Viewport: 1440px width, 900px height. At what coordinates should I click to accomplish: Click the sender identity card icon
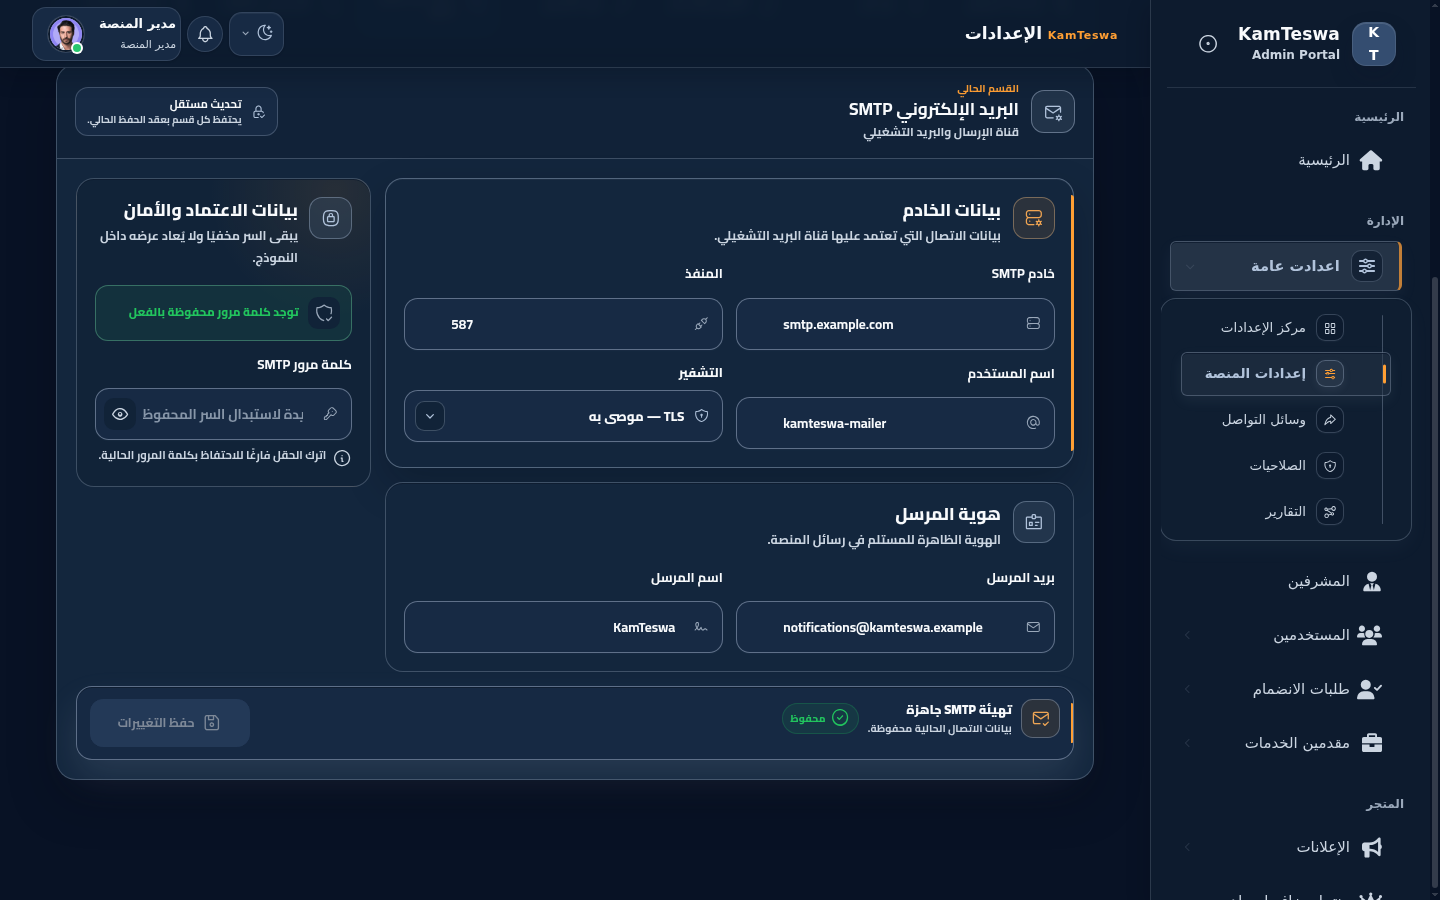coord(1034,522)
